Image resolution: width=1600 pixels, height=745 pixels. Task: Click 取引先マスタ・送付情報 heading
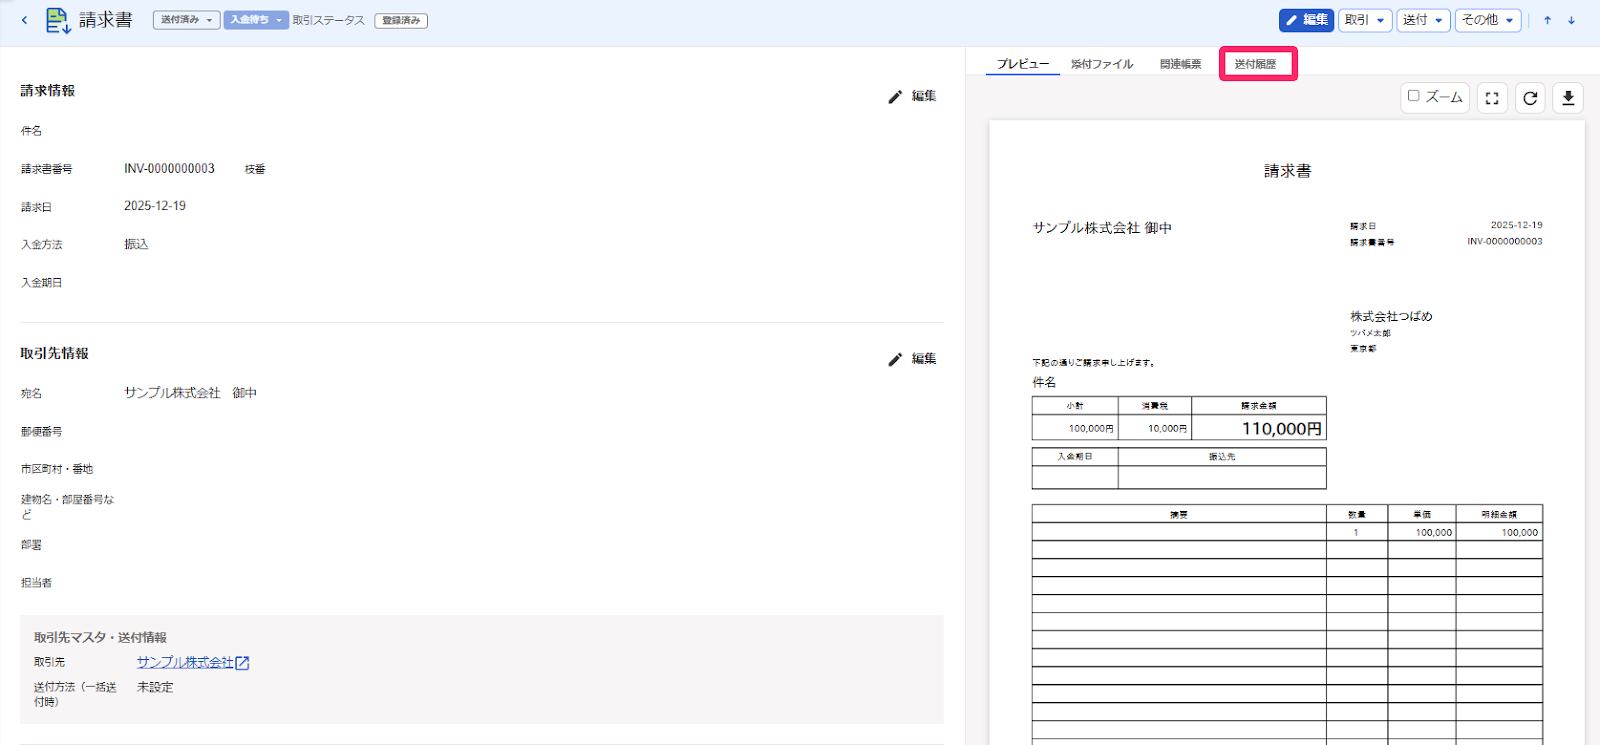click(100, 637)
